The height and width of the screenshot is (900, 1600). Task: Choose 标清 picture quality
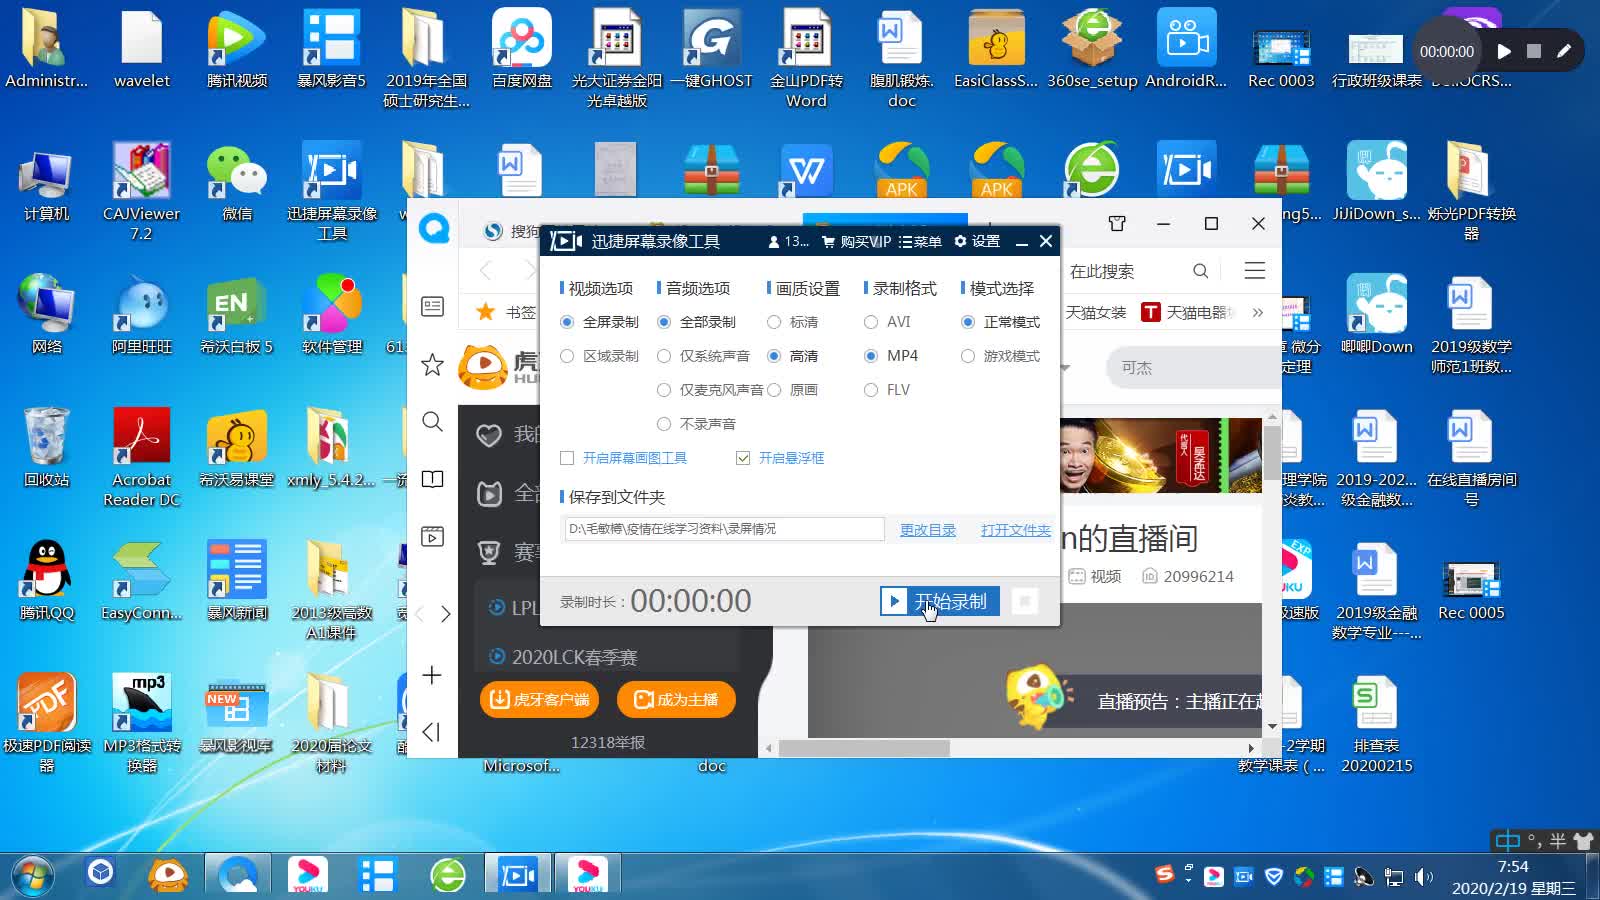click(792, 322)
